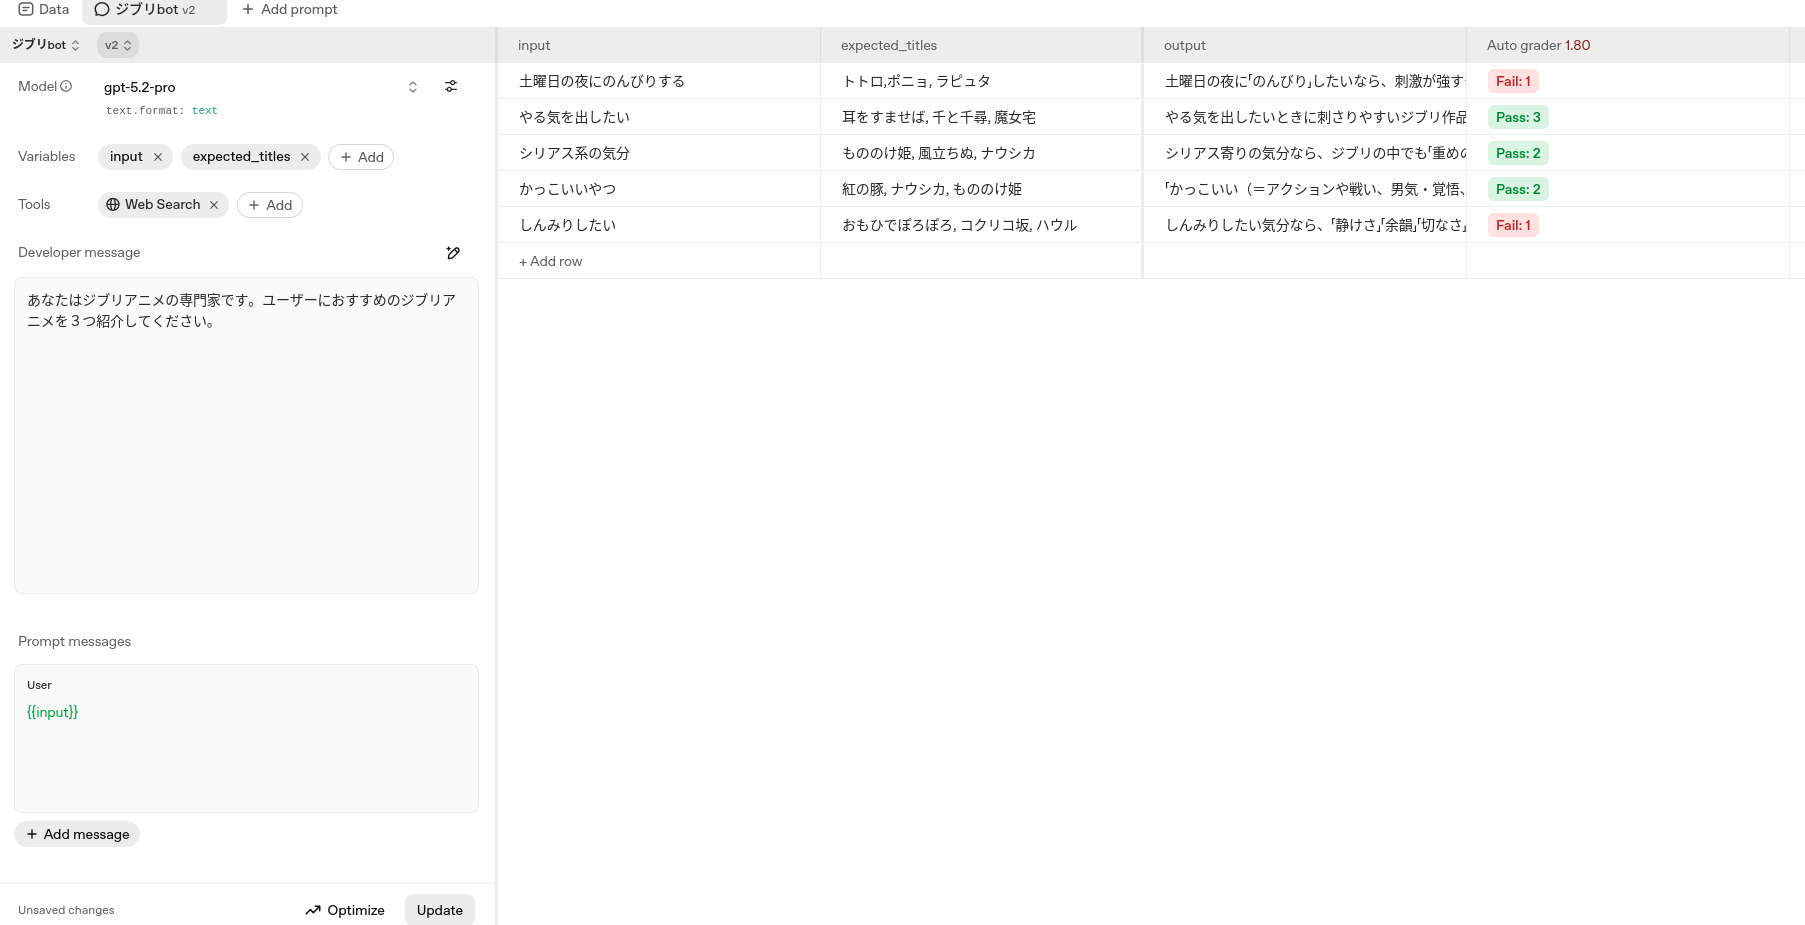This screenshot has width=1805, height=925.
Task: Click the Update button
Action: (x=439, y=910)
